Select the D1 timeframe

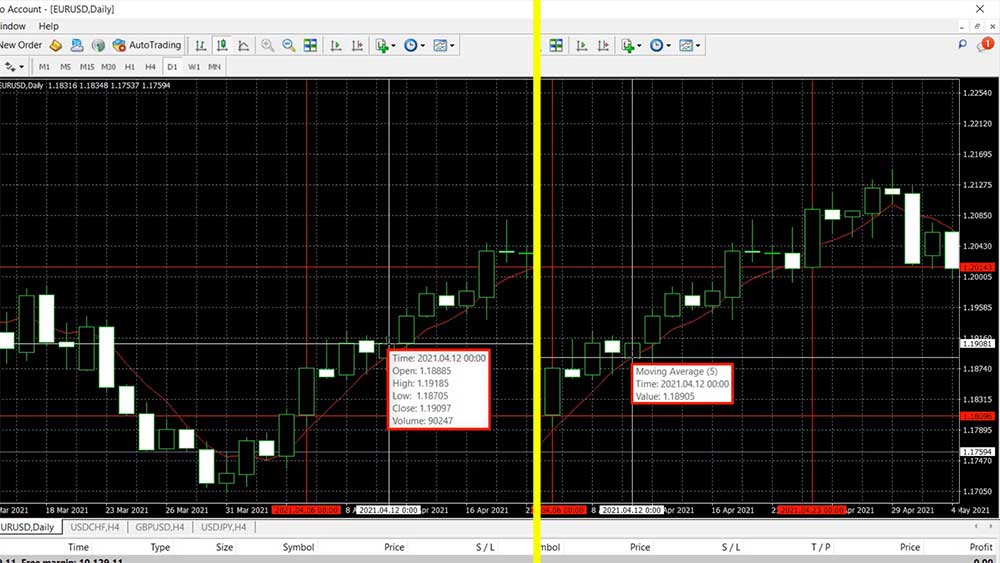click(172, 66)
